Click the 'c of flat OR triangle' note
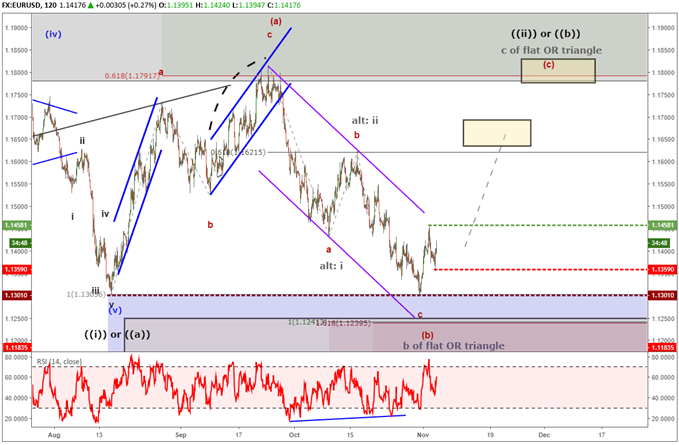 (551, 50)
